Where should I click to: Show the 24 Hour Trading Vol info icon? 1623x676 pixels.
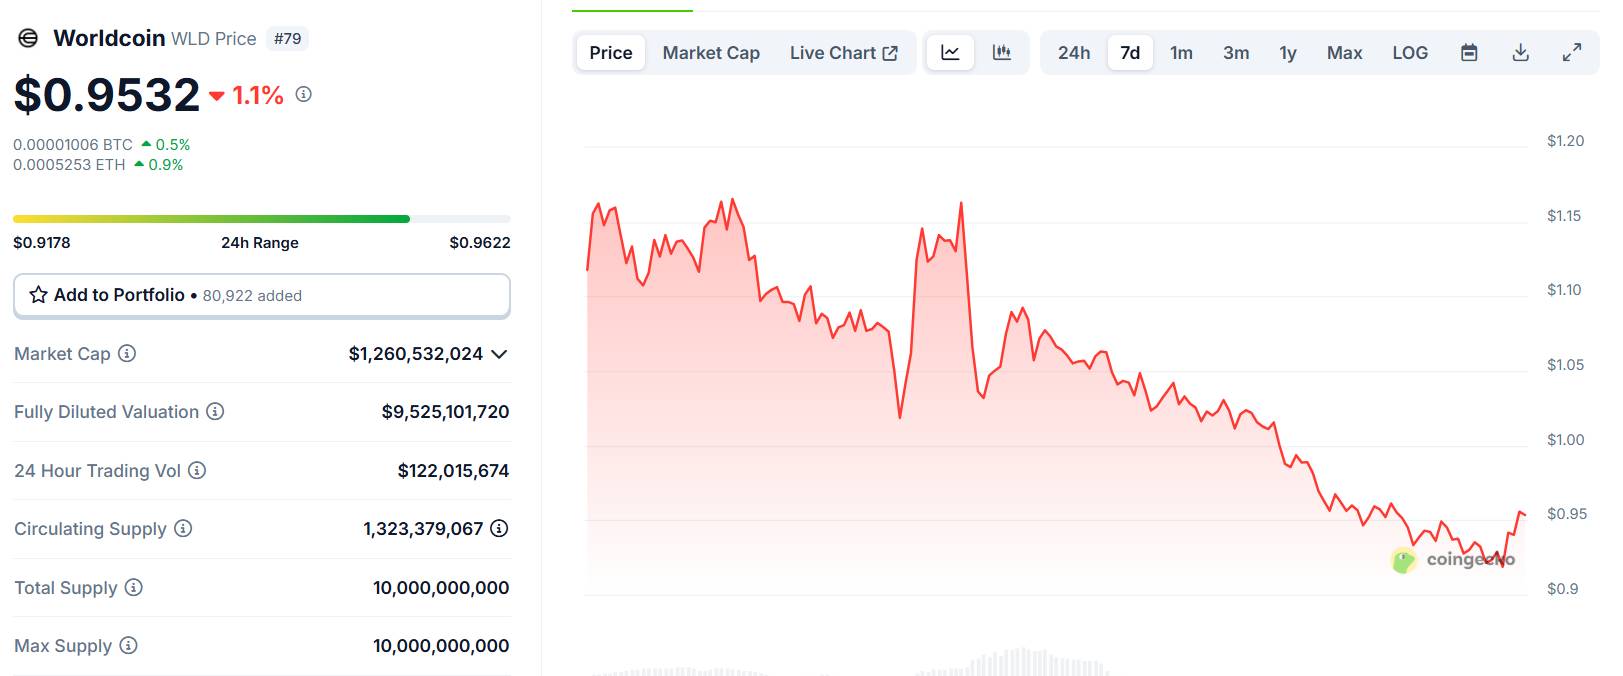[x=197, y=470]
